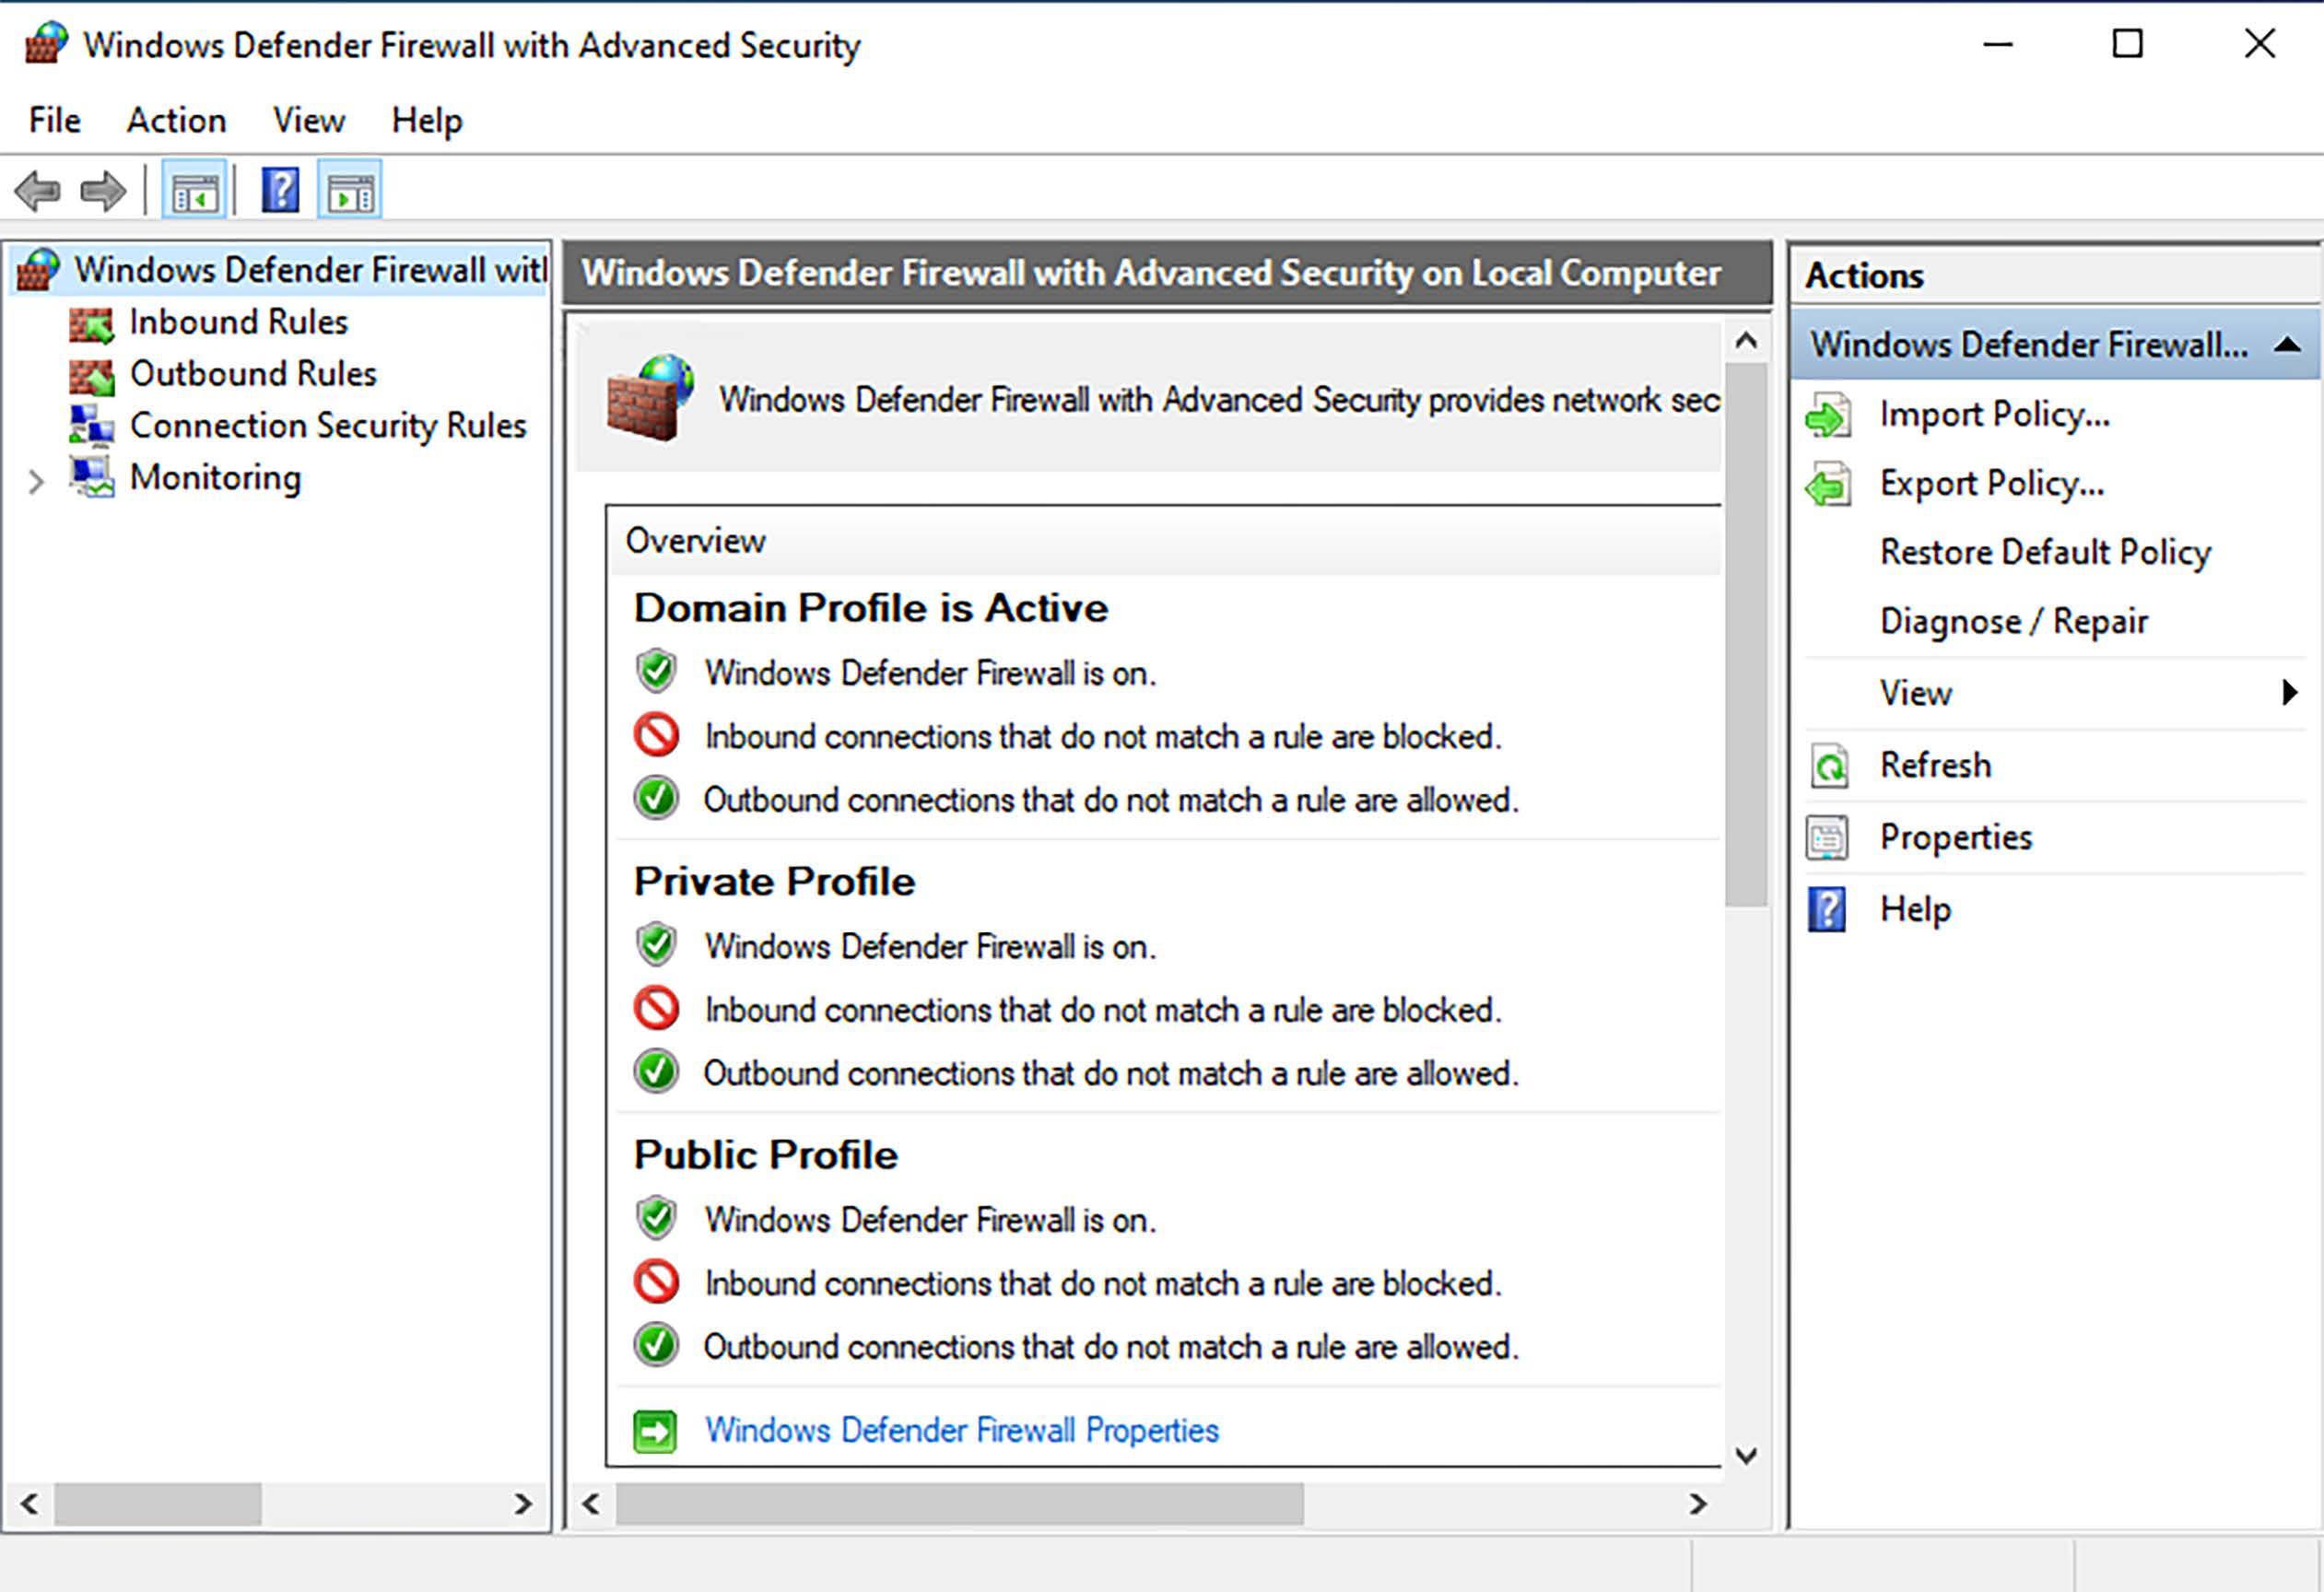Click the 'Domain Profile is Active' heading
Viewport: 2324px width, 1592px height.
(871, 608)
